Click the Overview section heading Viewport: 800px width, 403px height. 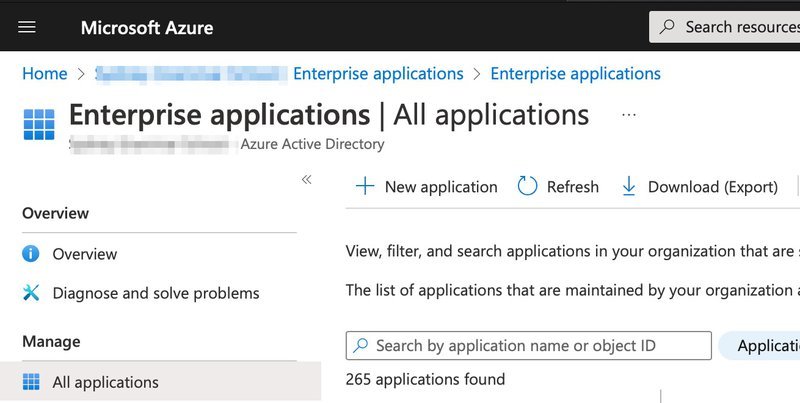click(56, 213)
